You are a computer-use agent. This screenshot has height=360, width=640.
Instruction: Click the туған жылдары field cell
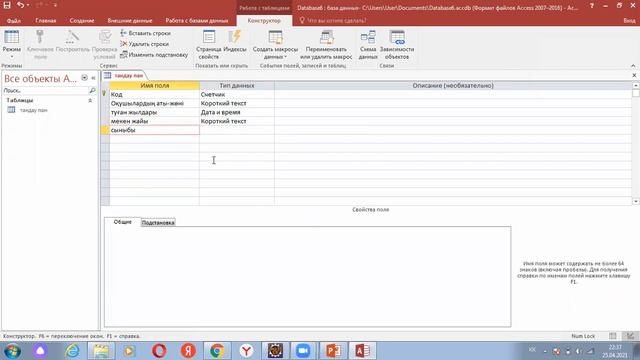point(155,112)
